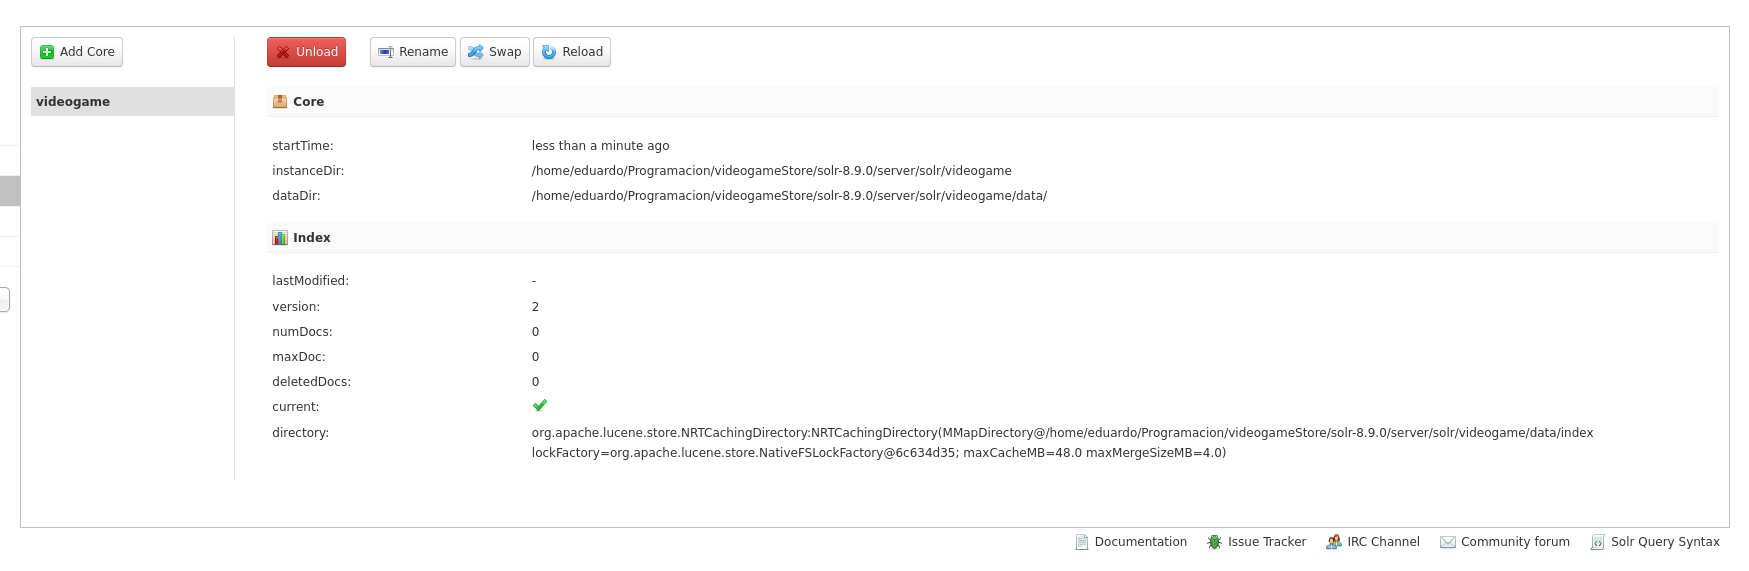This screenshot has width=1749, height=571.
Task: Open the Rename core dialog
Action: click(412, 52)
